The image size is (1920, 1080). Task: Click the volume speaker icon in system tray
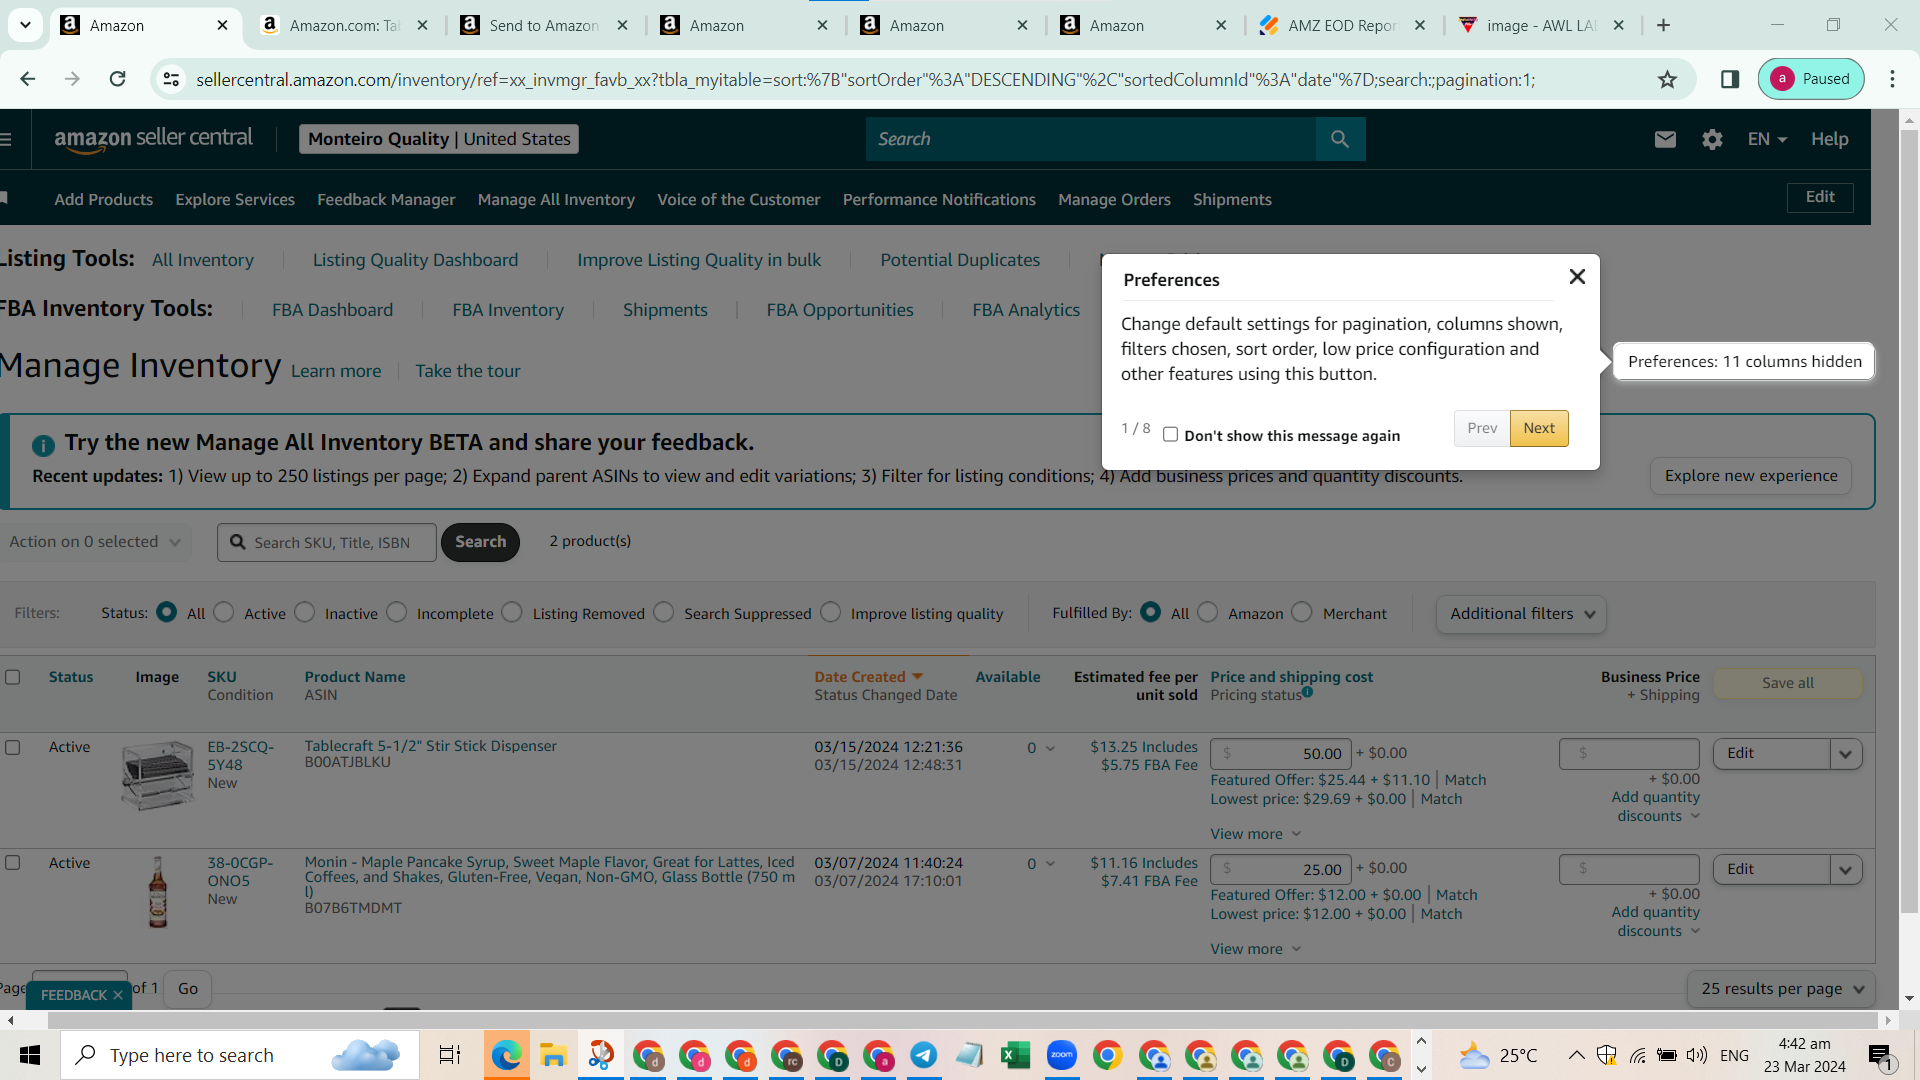(1696, 1055)
